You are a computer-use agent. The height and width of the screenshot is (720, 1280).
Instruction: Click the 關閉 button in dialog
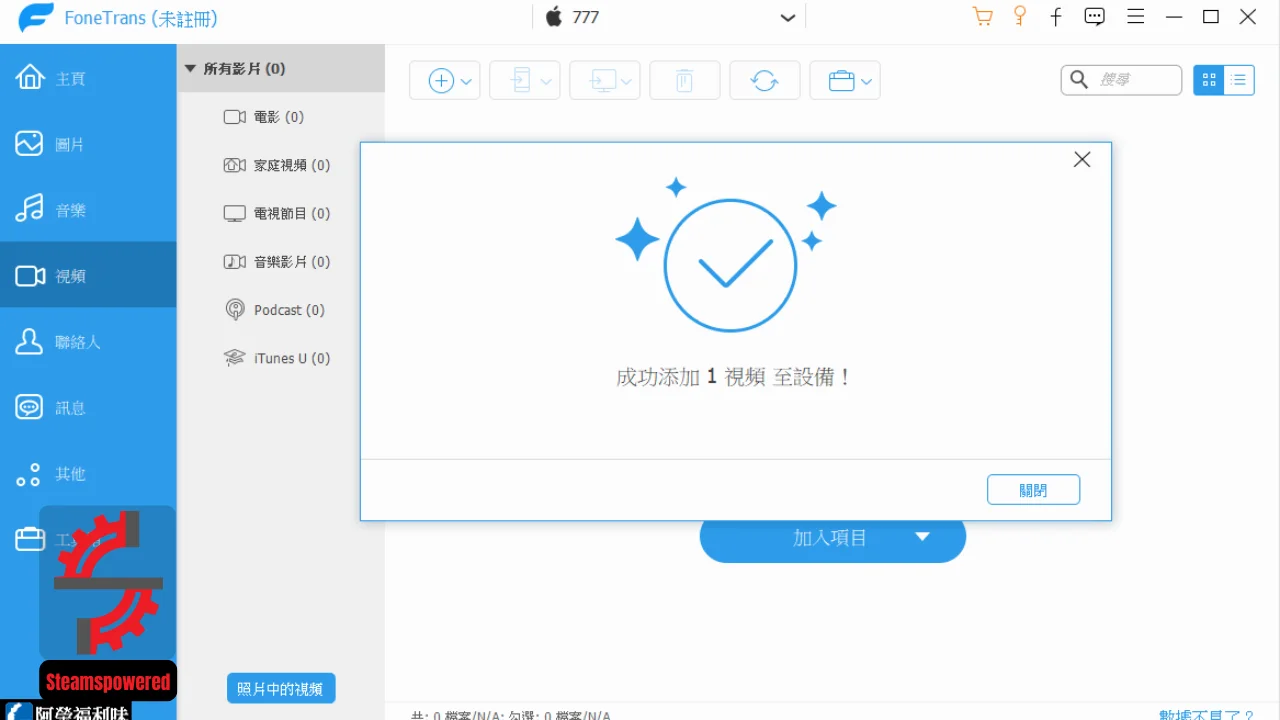tap(1033, 490)
